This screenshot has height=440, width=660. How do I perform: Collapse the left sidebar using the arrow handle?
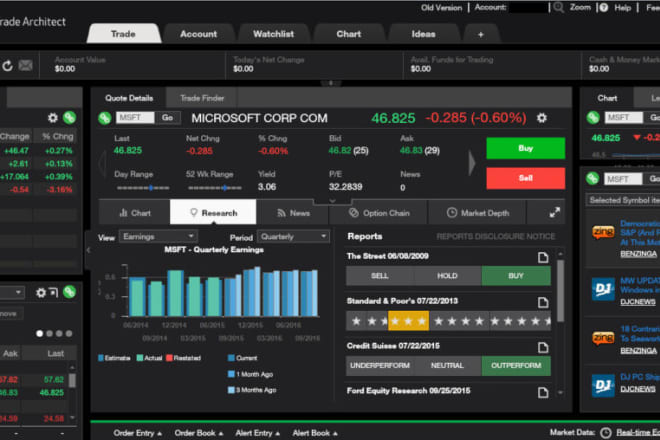tap(88, 250)
